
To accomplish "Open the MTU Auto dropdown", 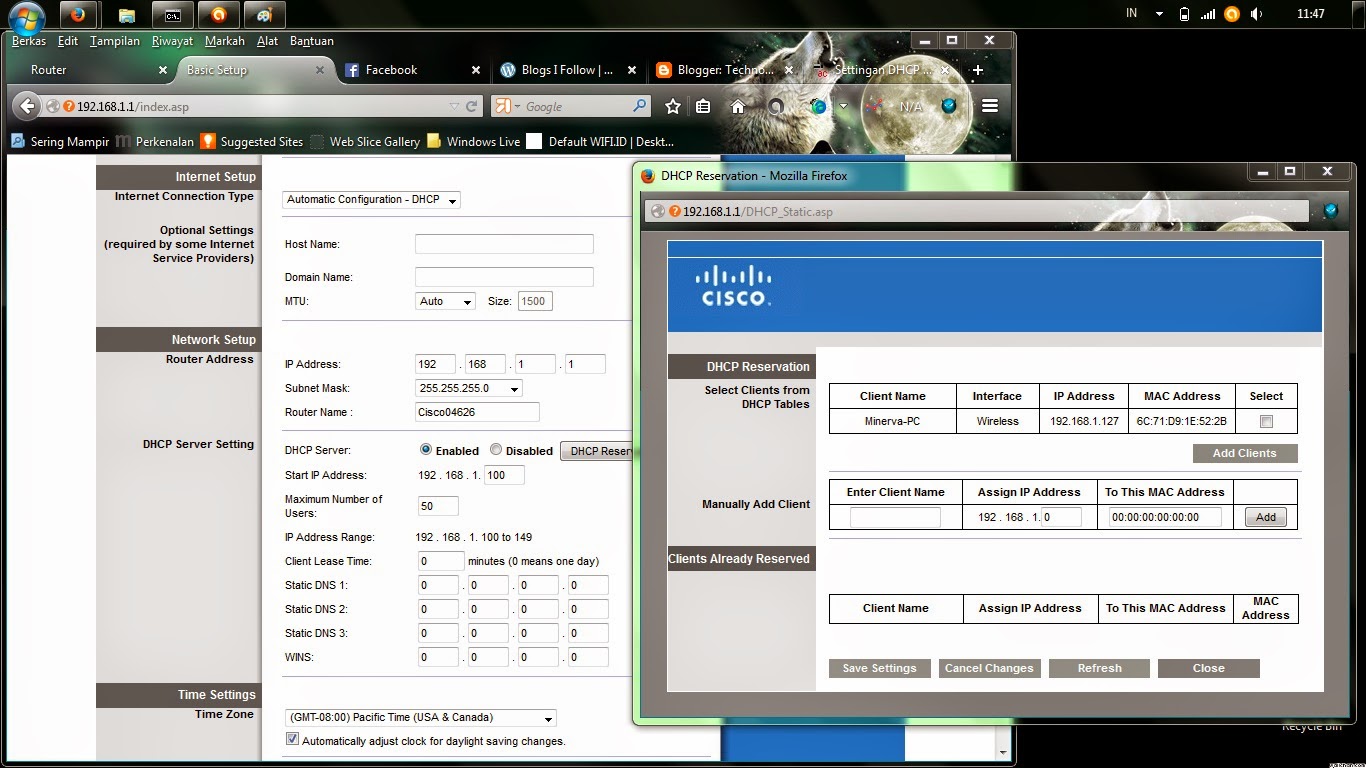I will [445, 301].
